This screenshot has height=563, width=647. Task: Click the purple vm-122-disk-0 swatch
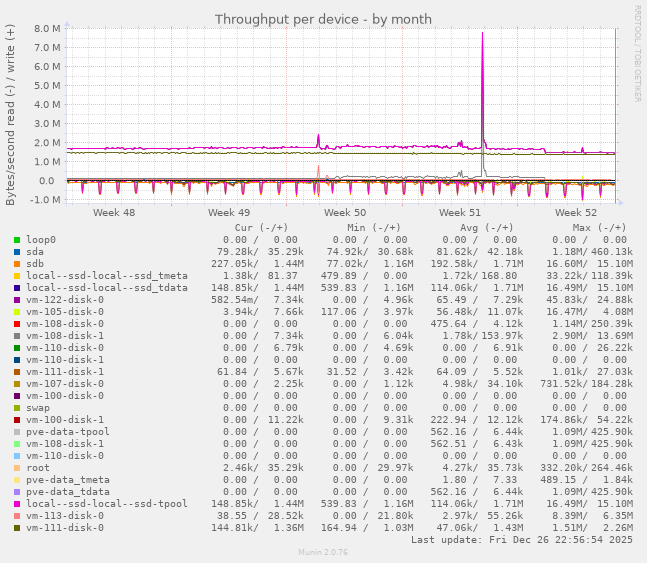[17, 300]
